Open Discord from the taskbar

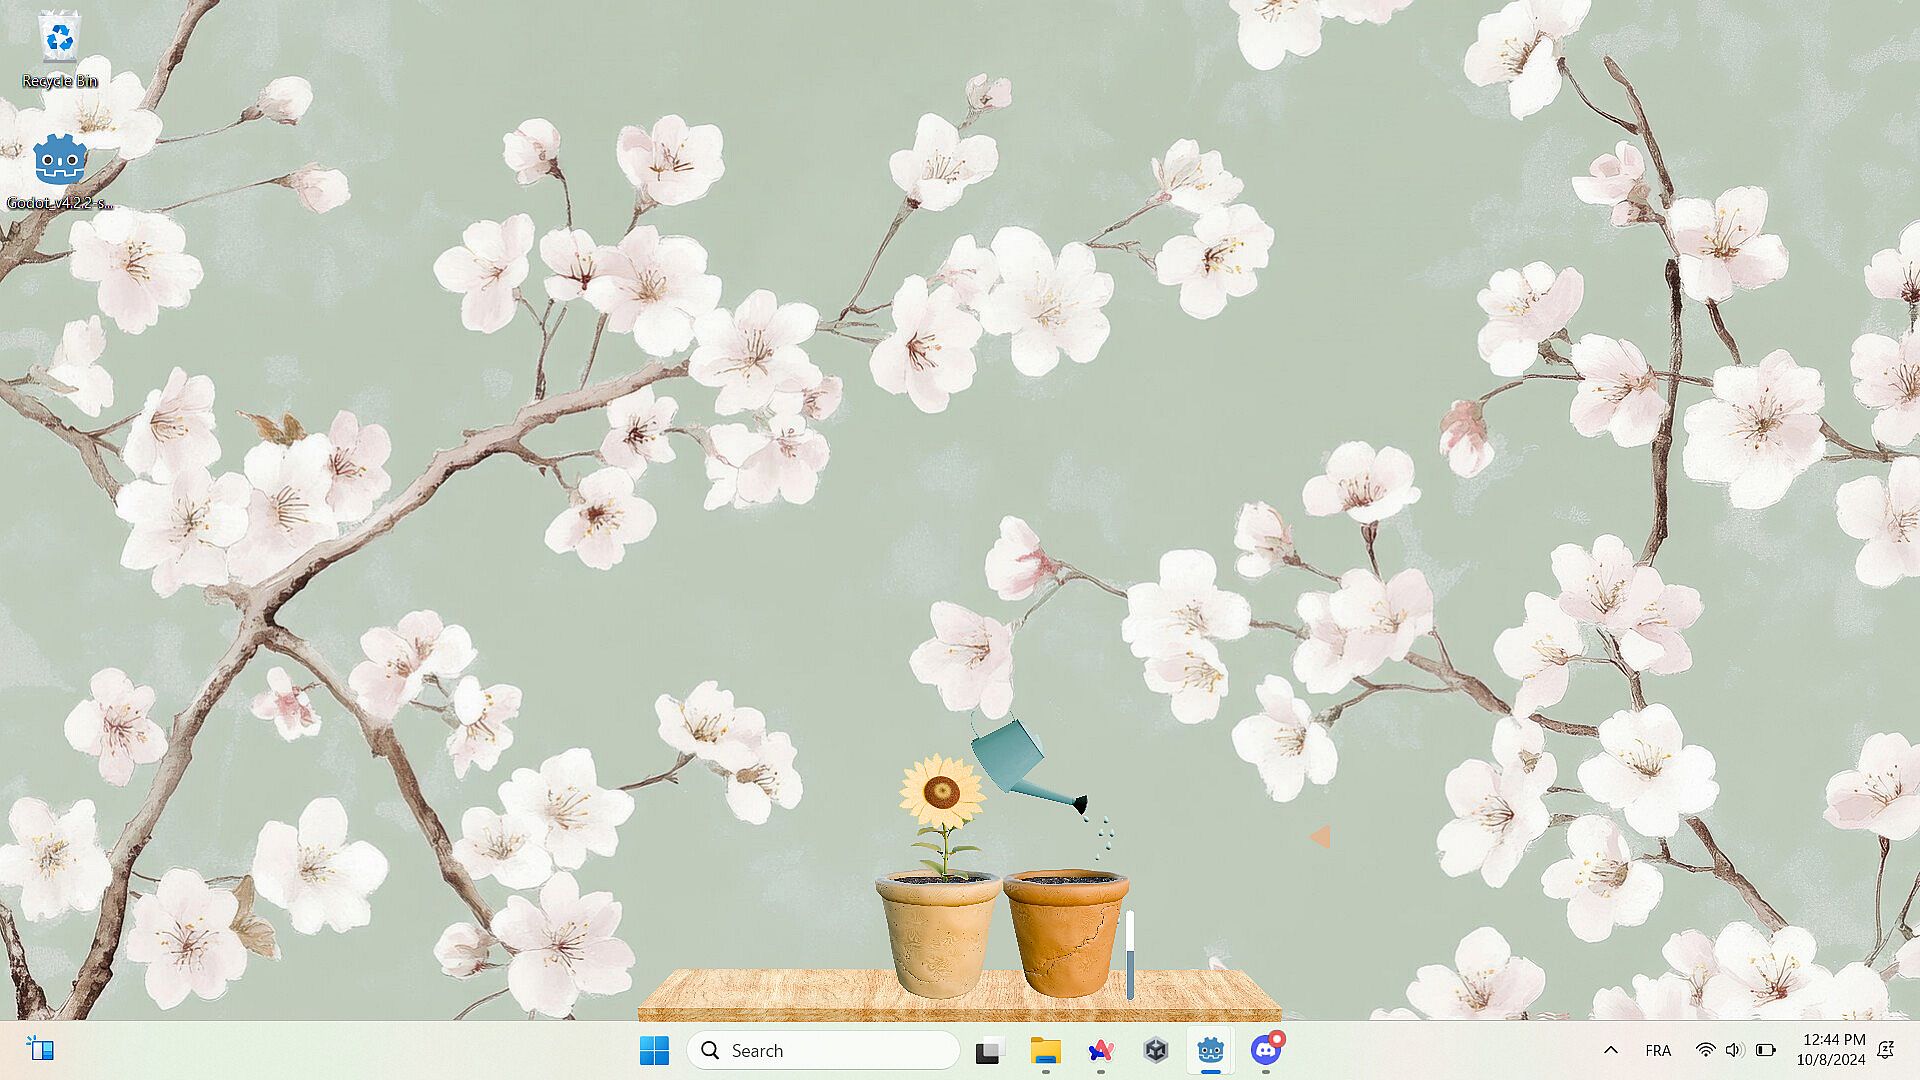(x=1266, y=1050)
